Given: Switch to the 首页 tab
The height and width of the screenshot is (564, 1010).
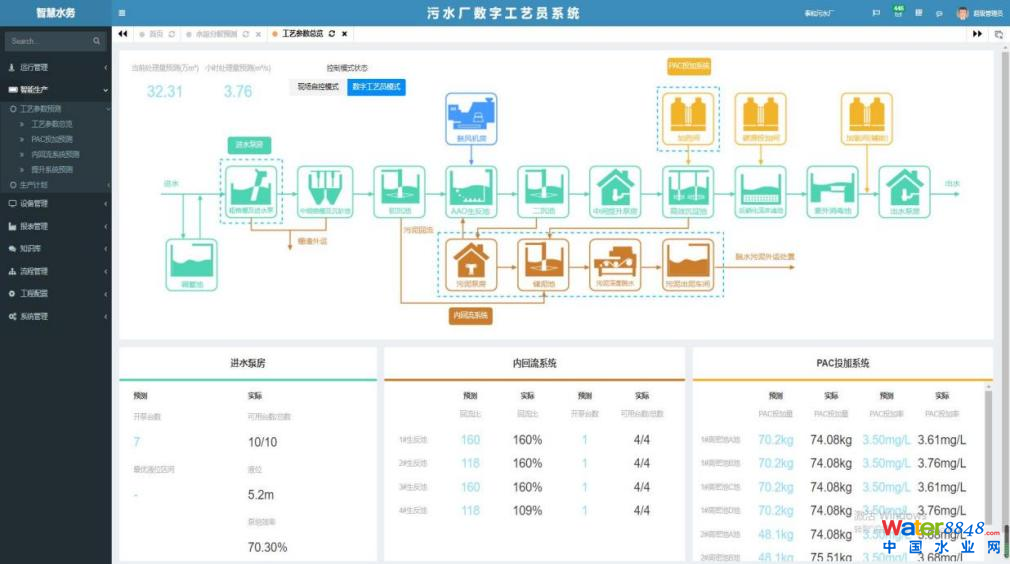Looking at the screenshot, I should (155, 34).
